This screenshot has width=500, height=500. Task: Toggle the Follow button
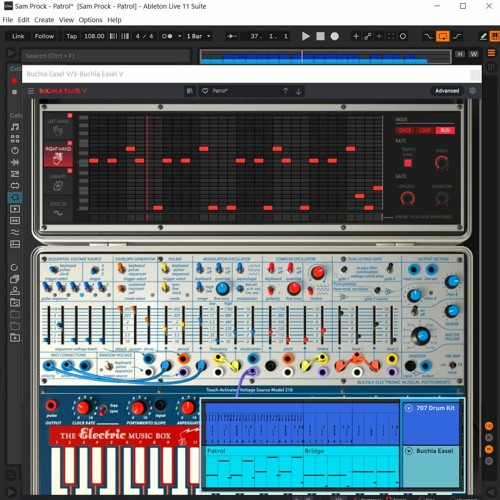(x=44, y=36)
